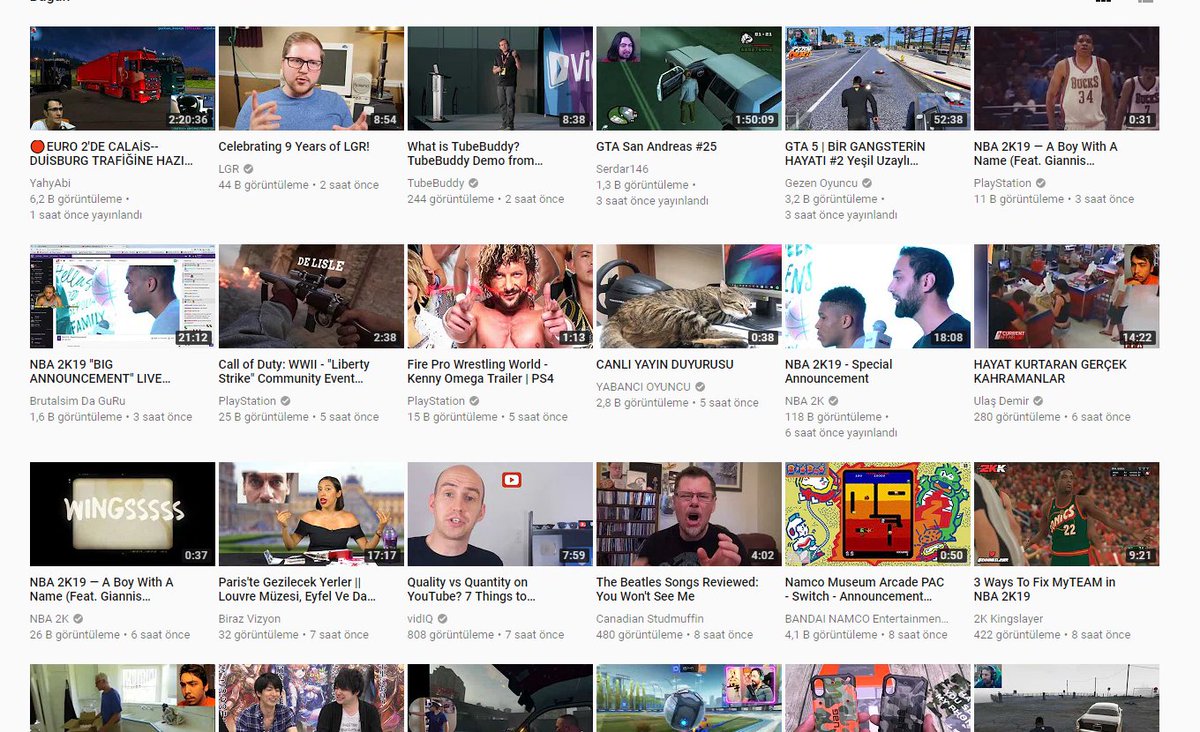Click the "280 görüntüleme" view count

point(1017,417)
